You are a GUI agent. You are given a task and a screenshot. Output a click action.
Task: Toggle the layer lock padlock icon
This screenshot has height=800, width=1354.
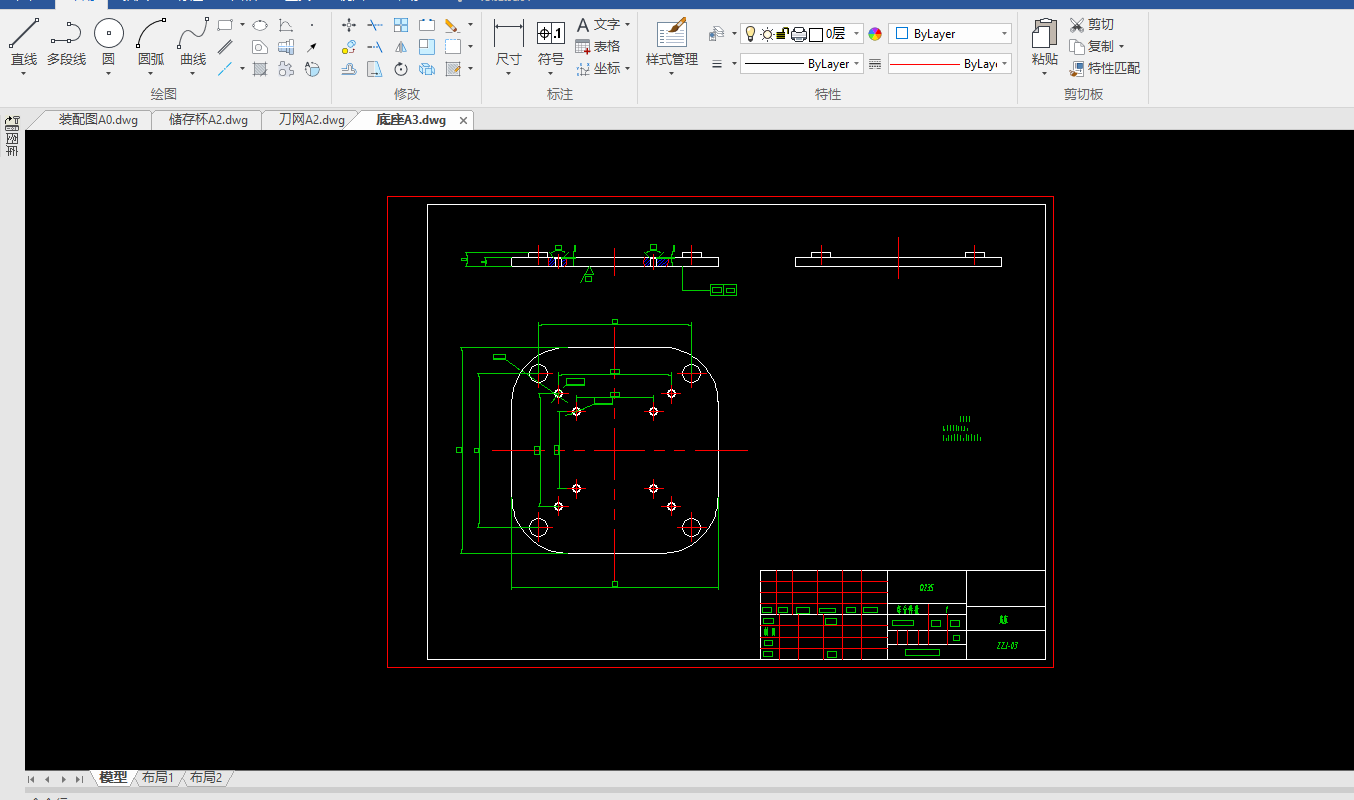coord(783,33)
